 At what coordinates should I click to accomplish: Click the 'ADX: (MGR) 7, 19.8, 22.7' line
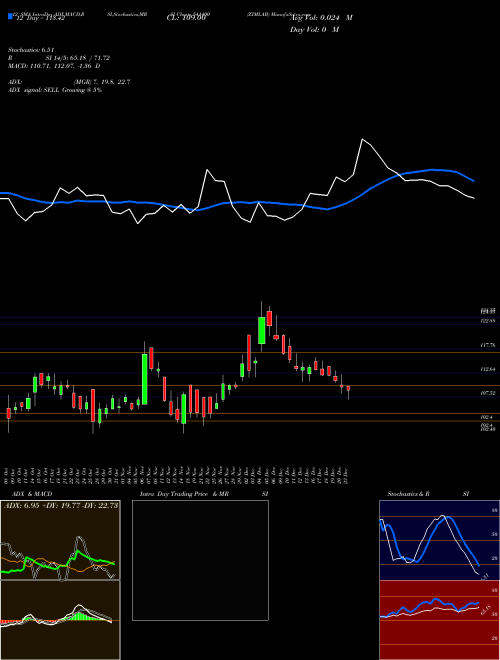click(69, 82)
